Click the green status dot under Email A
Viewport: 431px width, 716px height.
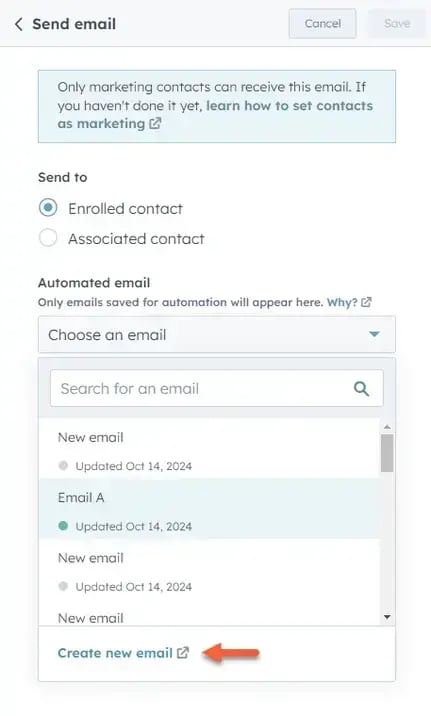coord(63,526)
